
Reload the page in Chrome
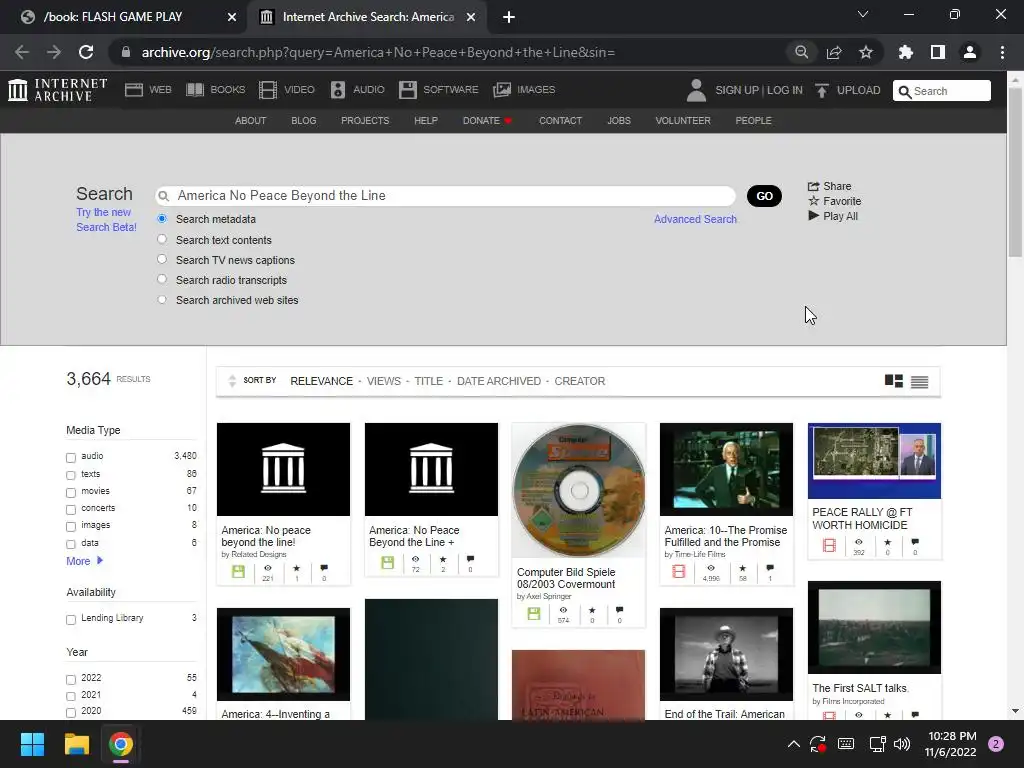coord(86,52)
